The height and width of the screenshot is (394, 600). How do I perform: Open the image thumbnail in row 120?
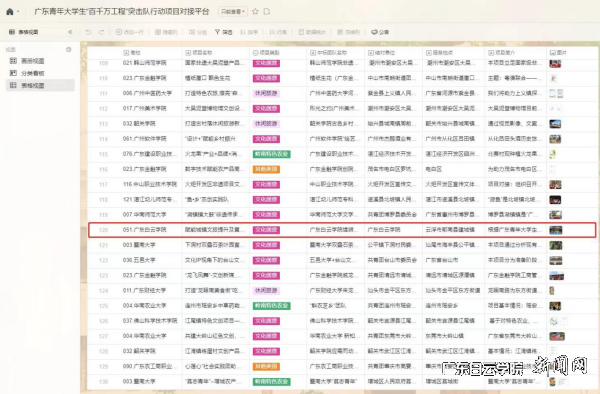tap(556, 230)
